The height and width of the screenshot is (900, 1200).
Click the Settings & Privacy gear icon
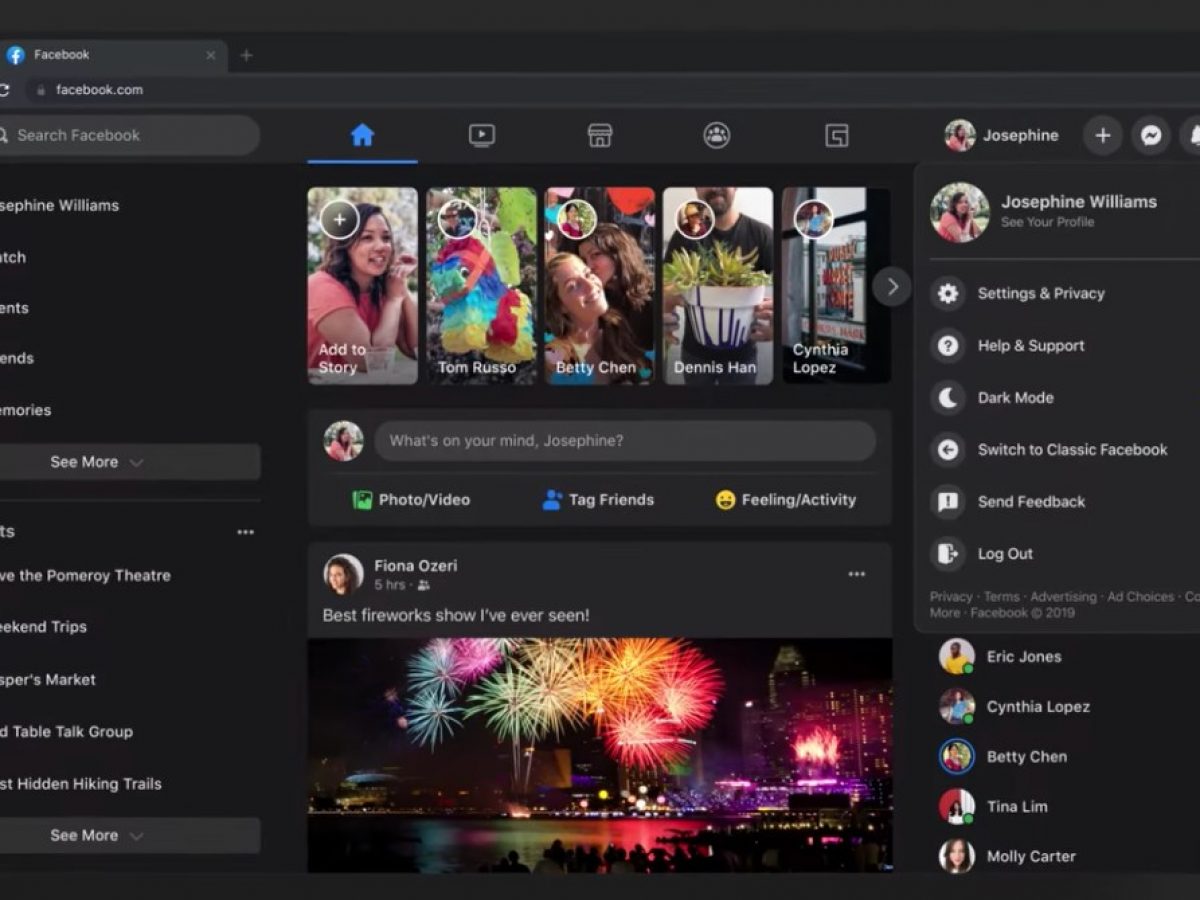click(x=947, y=294)
